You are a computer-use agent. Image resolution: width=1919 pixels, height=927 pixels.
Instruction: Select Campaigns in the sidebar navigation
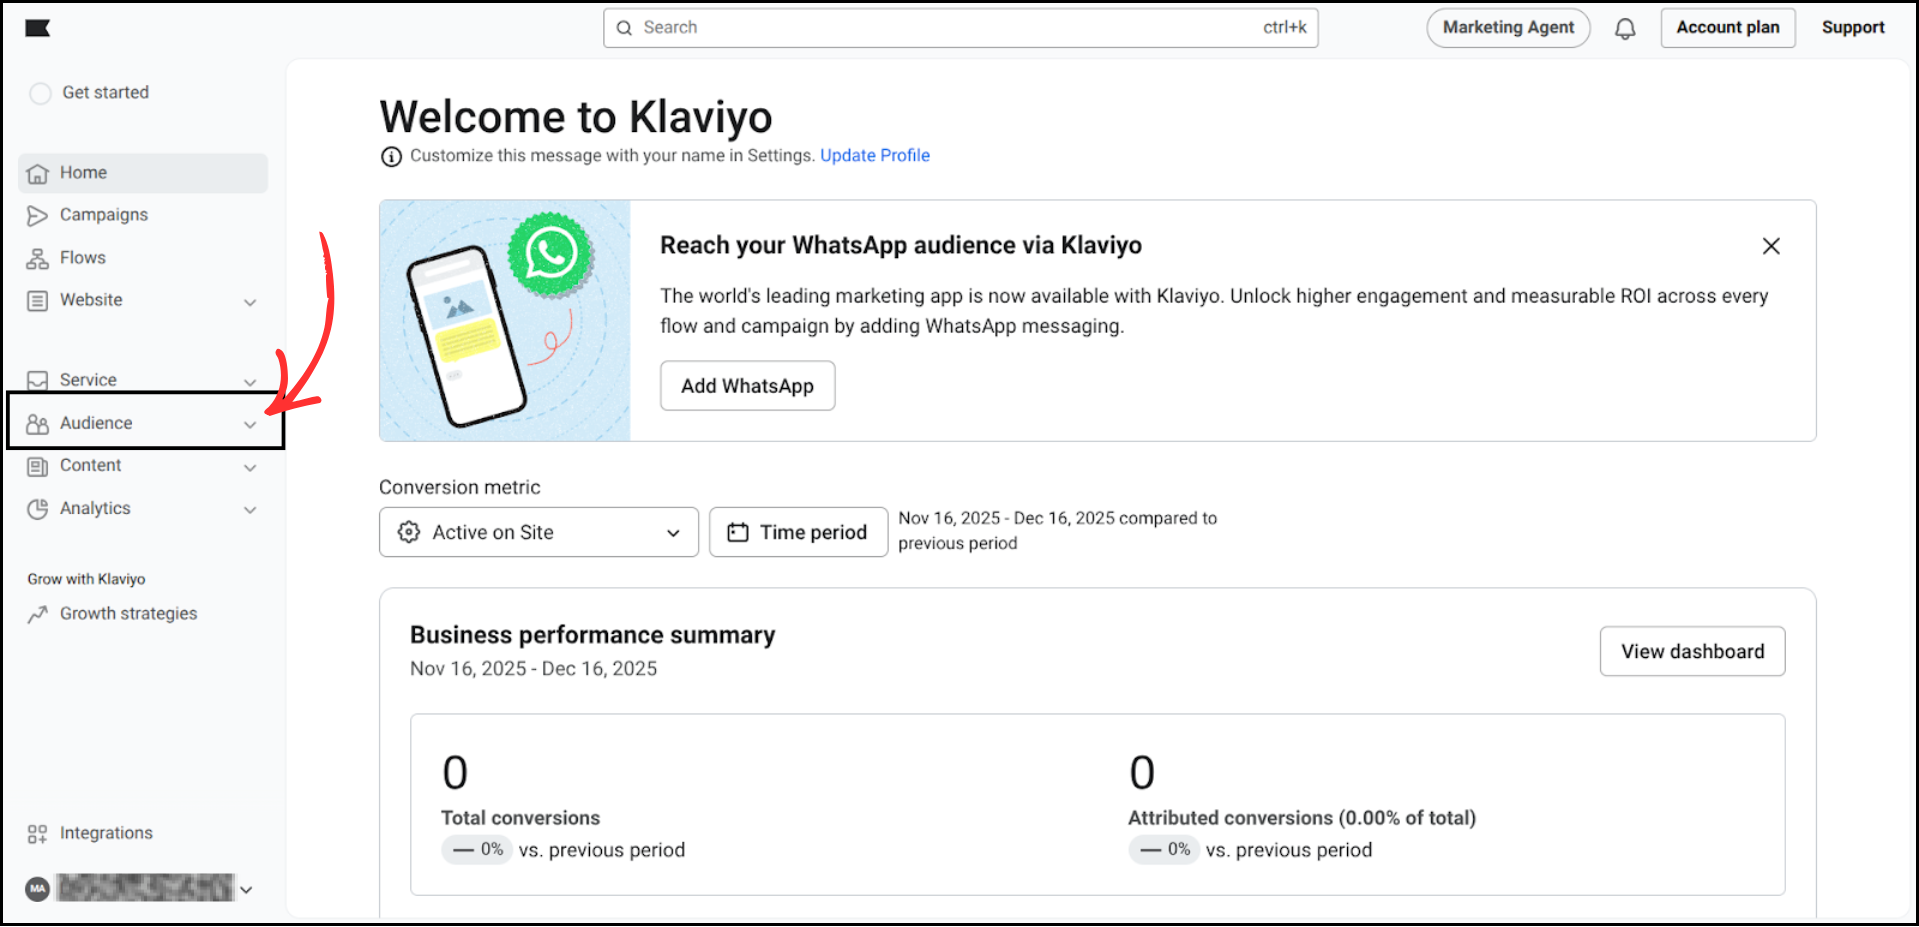point(103,214)
